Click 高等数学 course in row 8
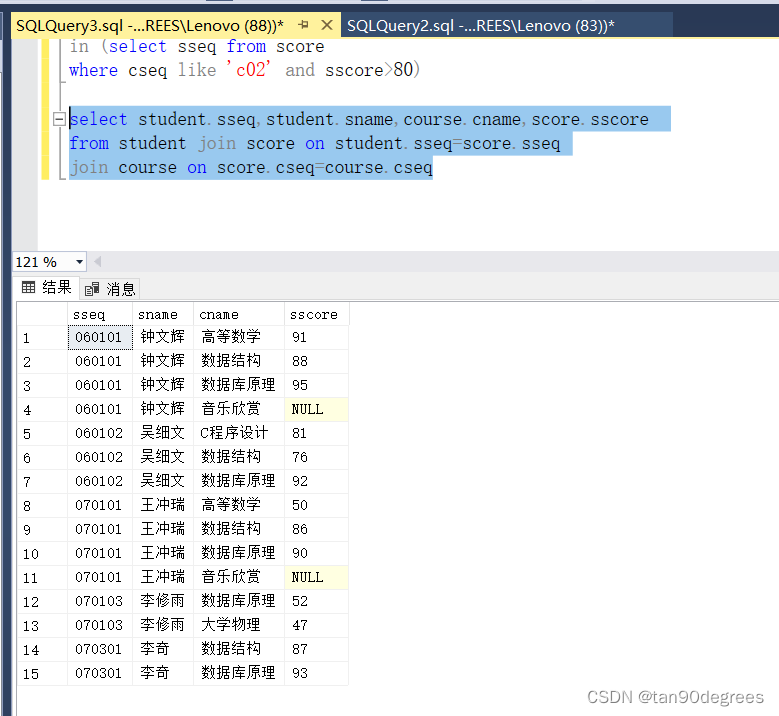The width and height of the screenshot is (779, 716). tap(239, 505)
